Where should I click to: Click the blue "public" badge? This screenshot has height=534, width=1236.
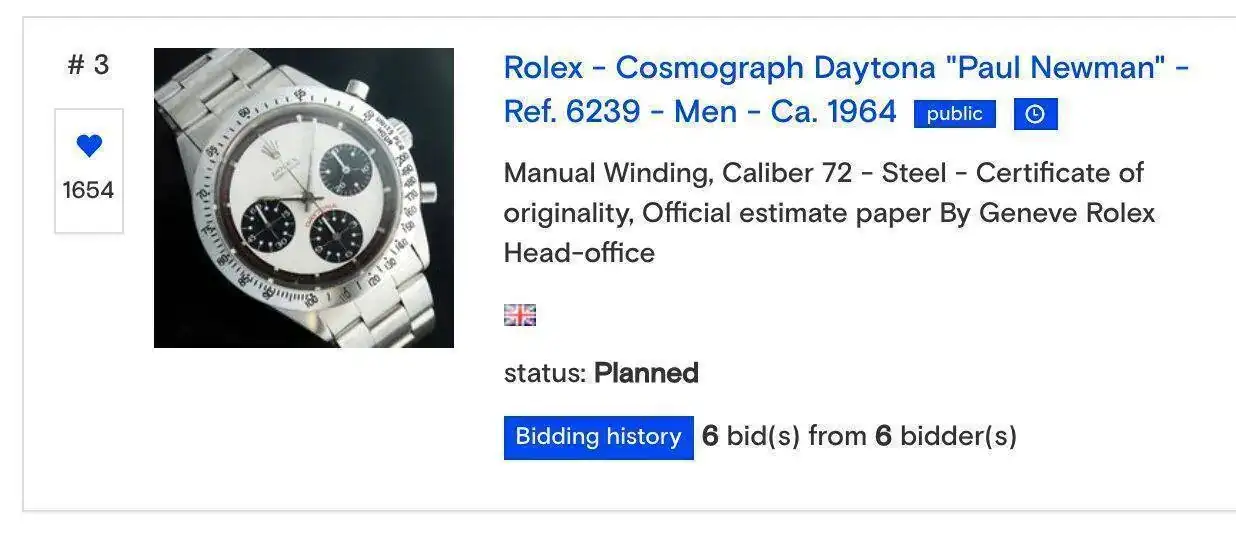coord(954,114)
